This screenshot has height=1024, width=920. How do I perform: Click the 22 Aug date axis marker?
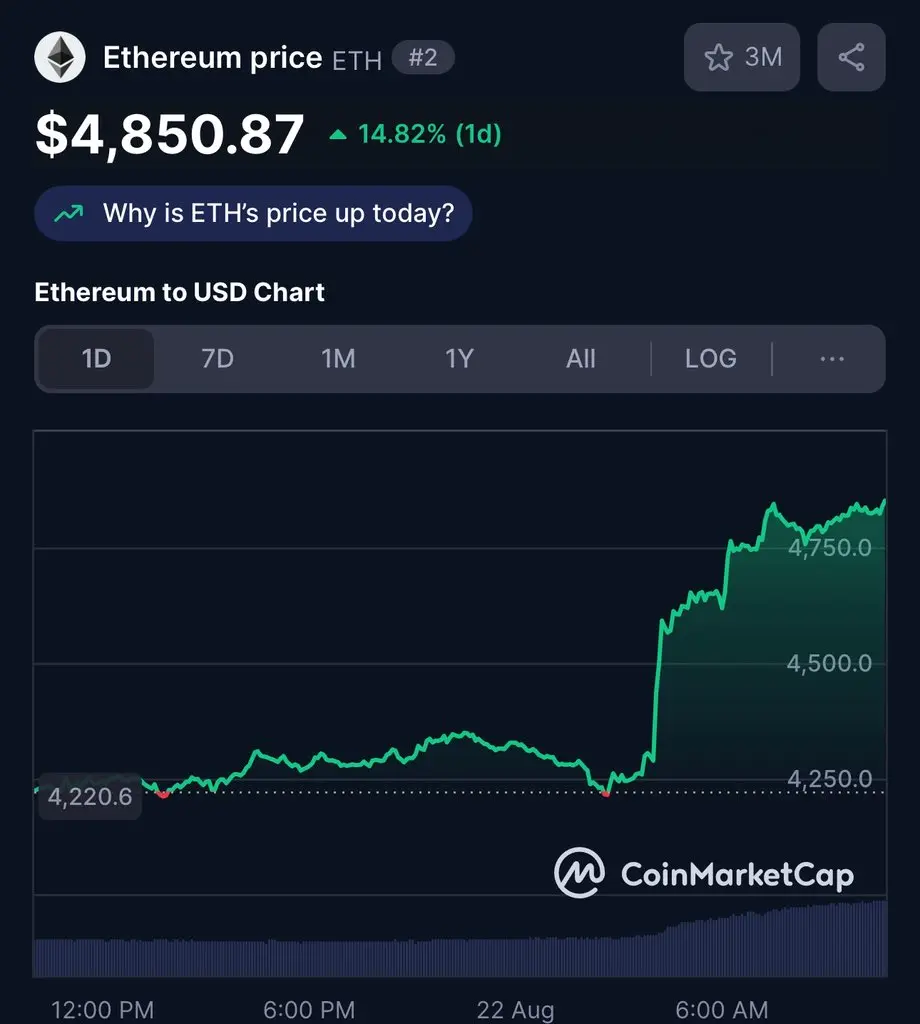click(x=515, y=1010)
